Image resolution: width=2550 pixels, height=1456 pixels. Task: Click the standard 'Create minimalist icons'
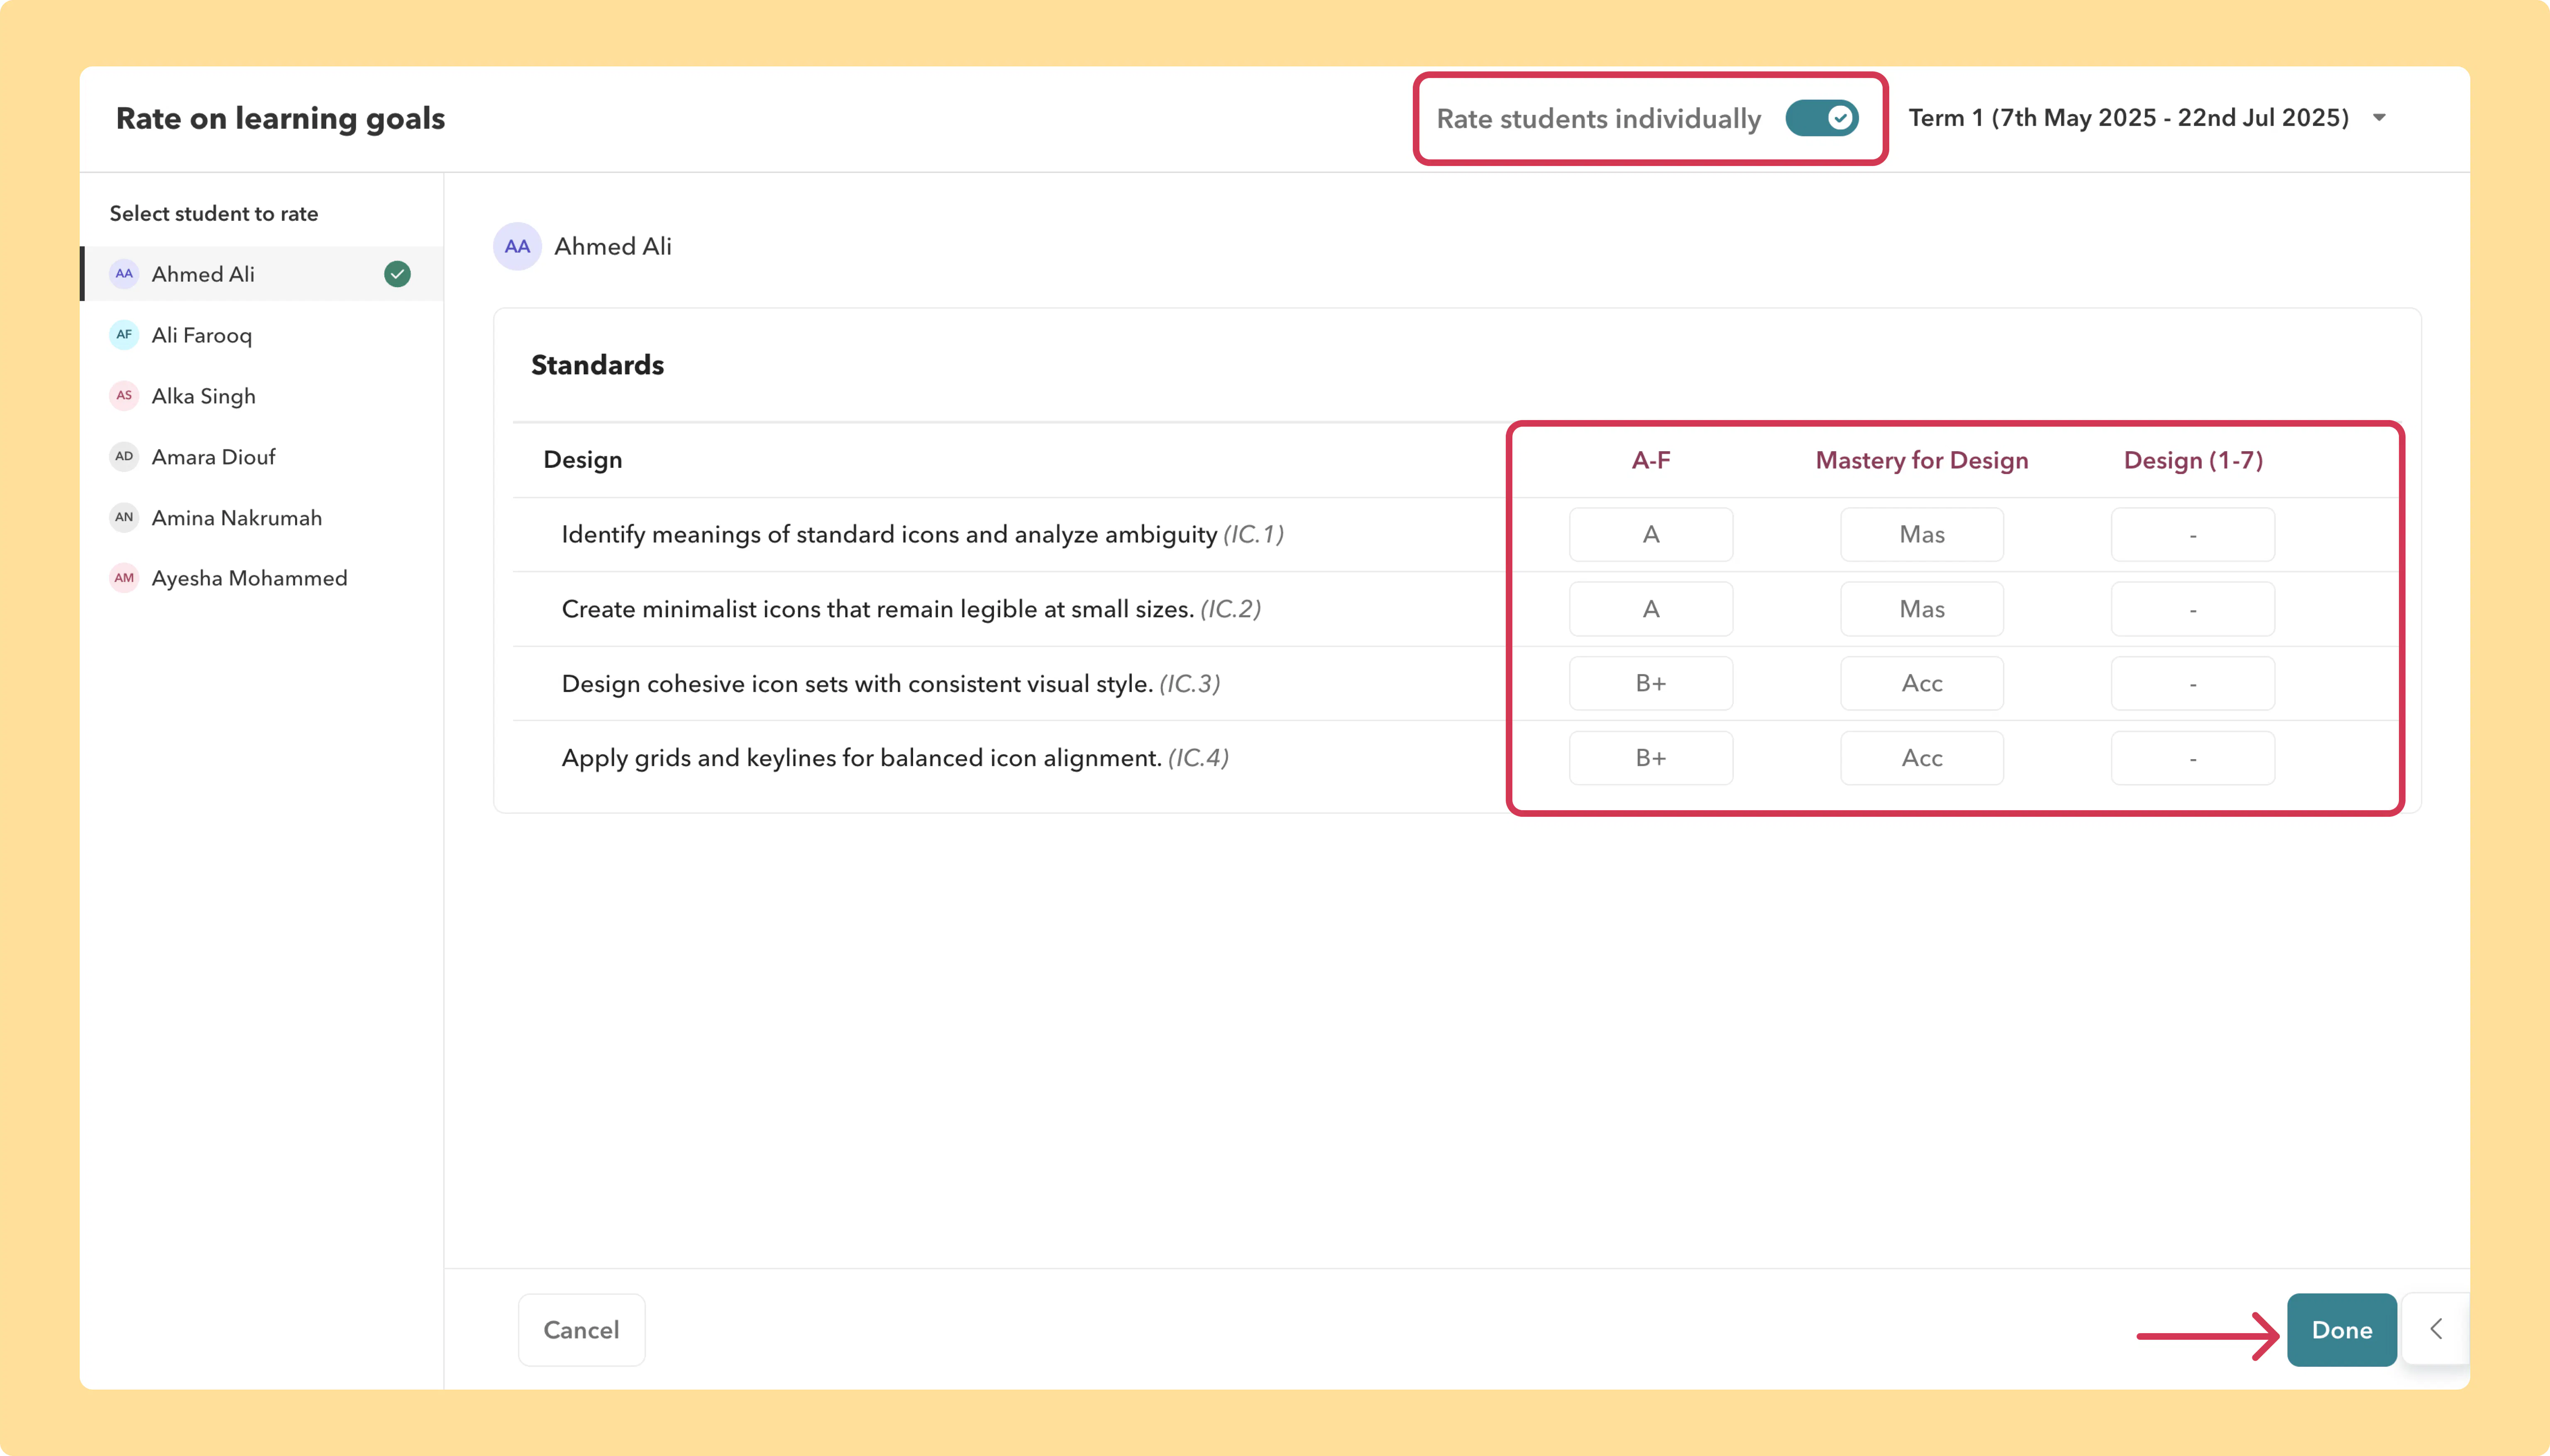coord(911,609)
